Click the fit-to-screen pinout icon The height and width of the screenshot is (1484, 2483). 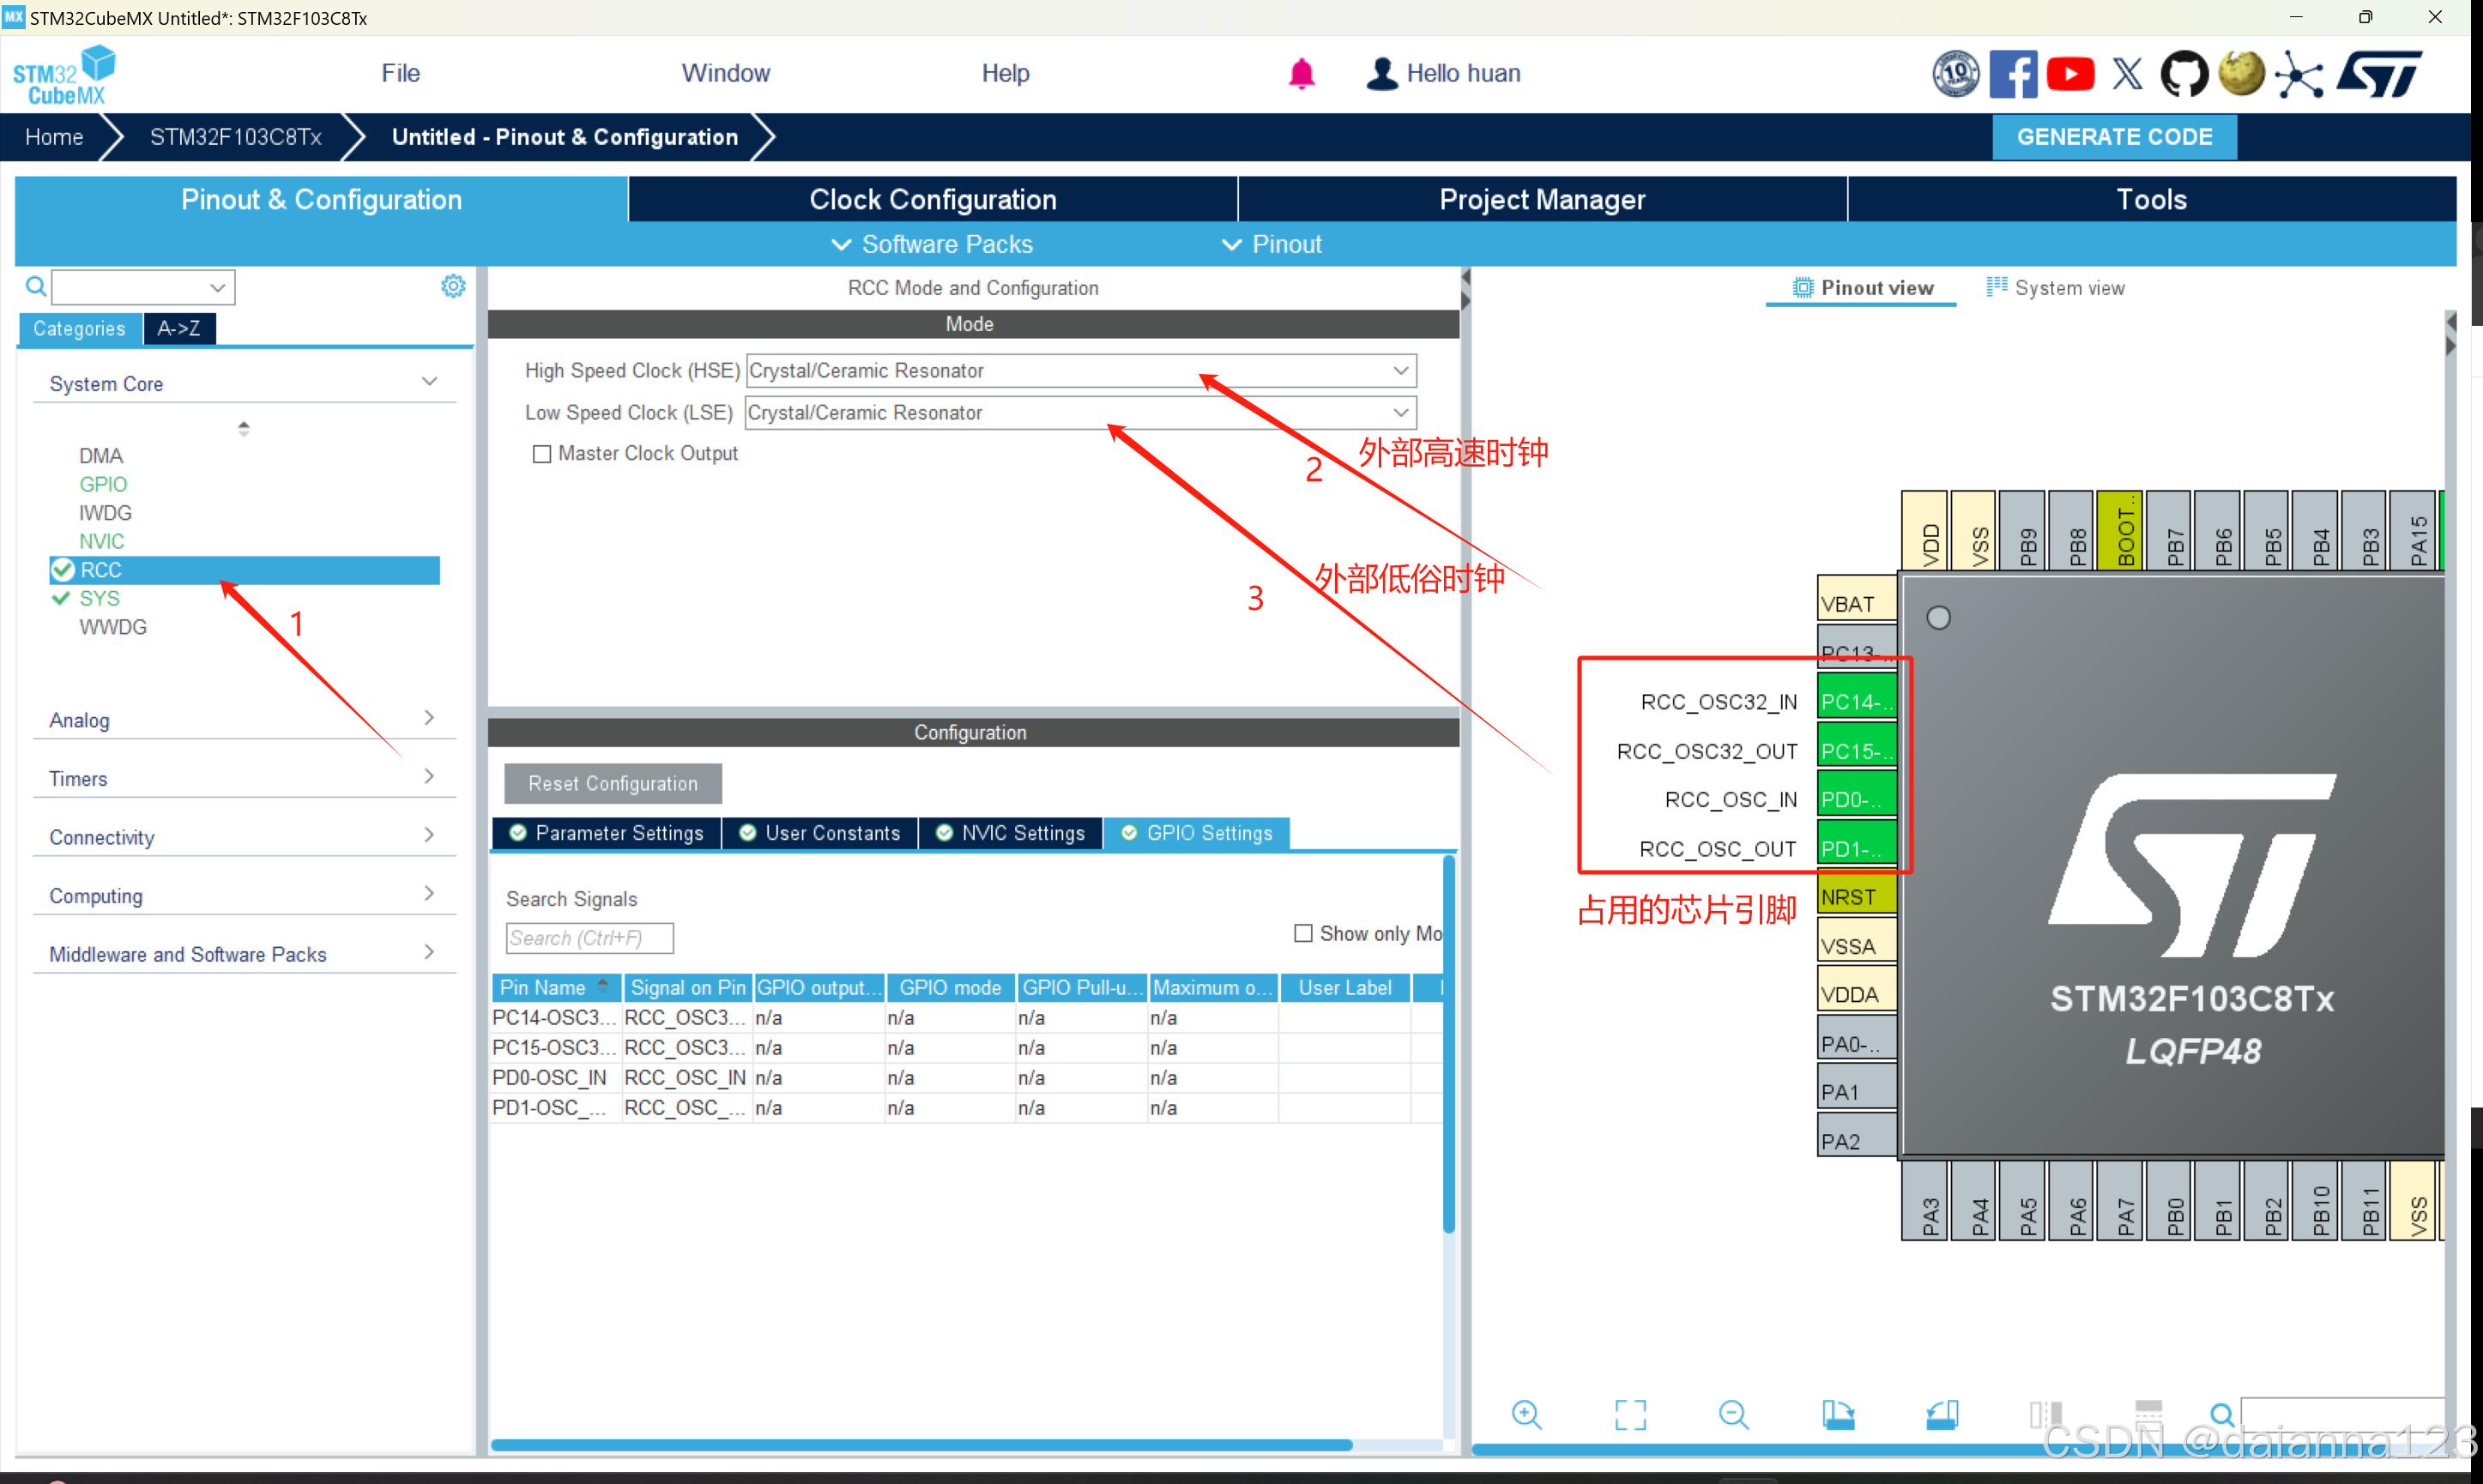tap(1630, 1414)
